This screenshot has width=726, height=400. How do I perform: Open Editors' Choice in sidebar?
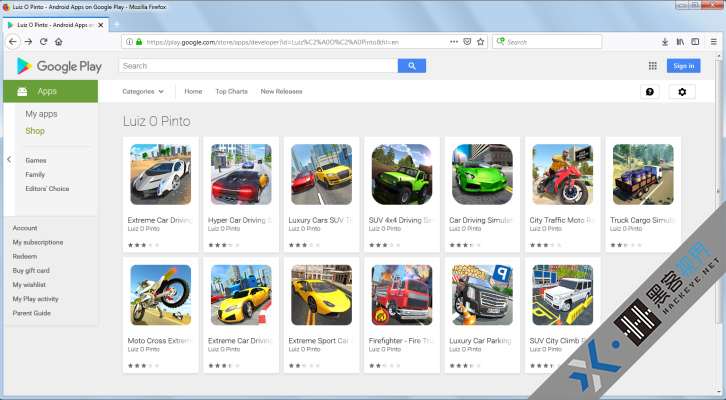tap(47, 188)
